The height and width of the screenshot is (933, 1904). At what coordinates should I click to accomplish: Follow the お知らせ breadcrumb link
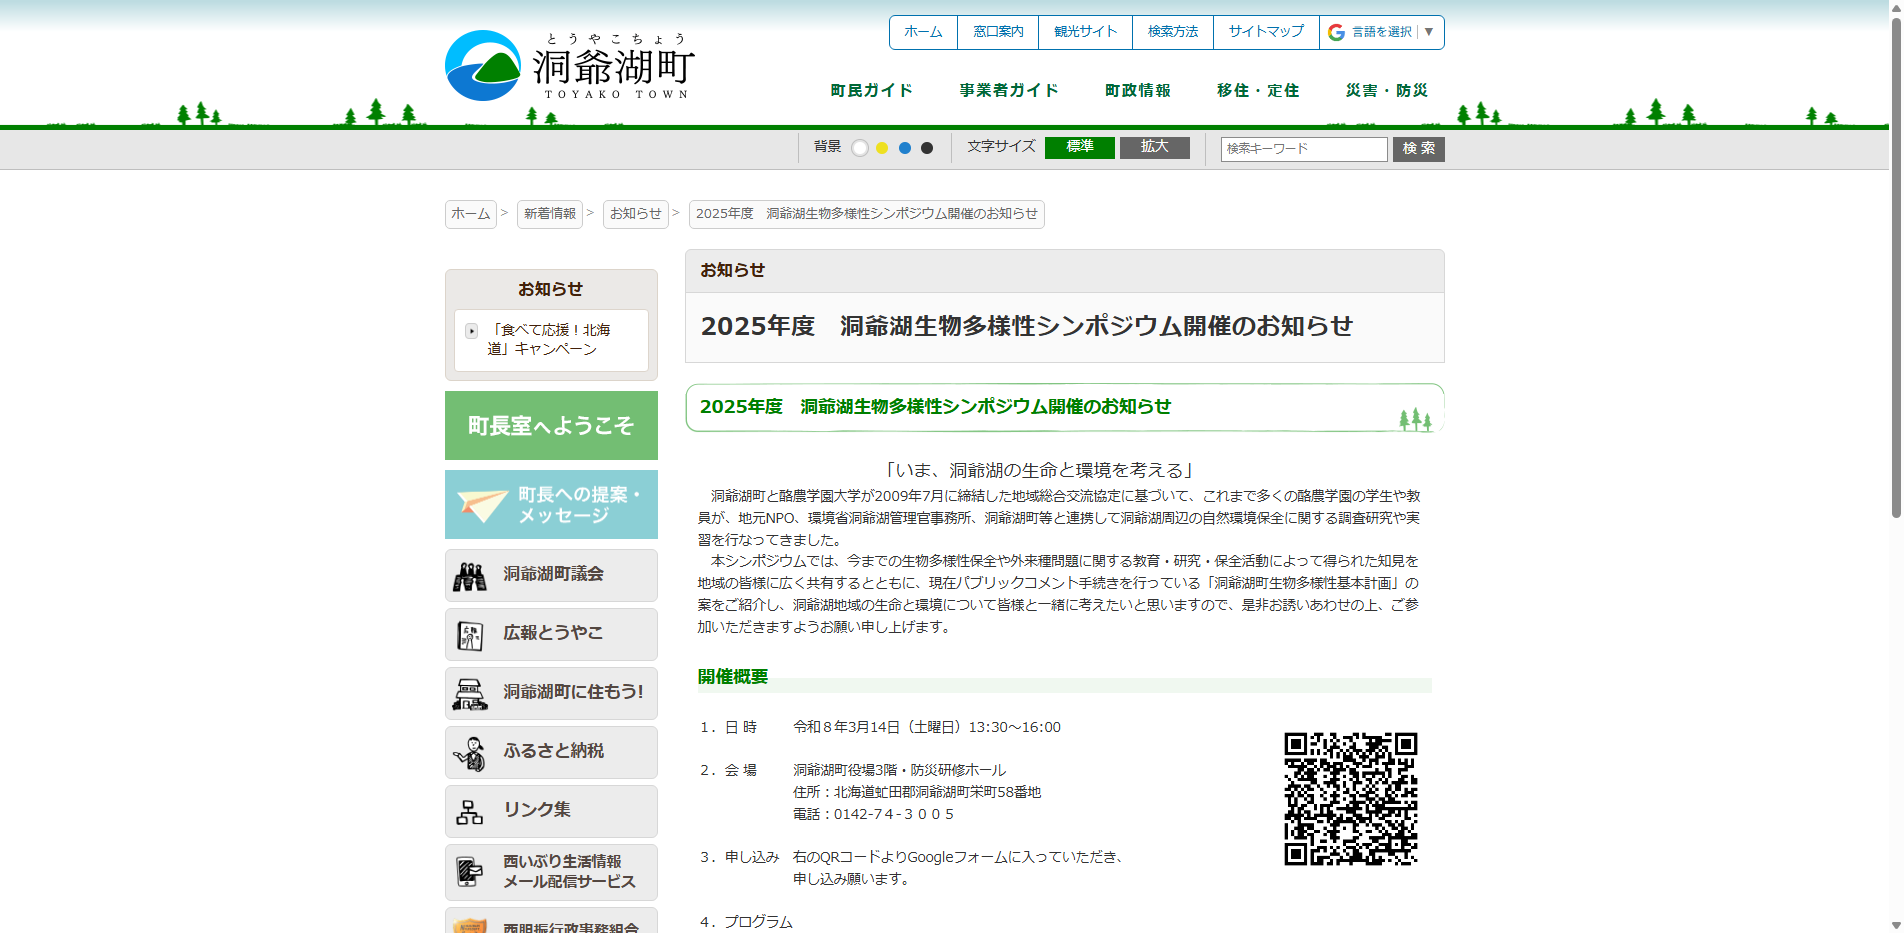[x=635, y=214]
